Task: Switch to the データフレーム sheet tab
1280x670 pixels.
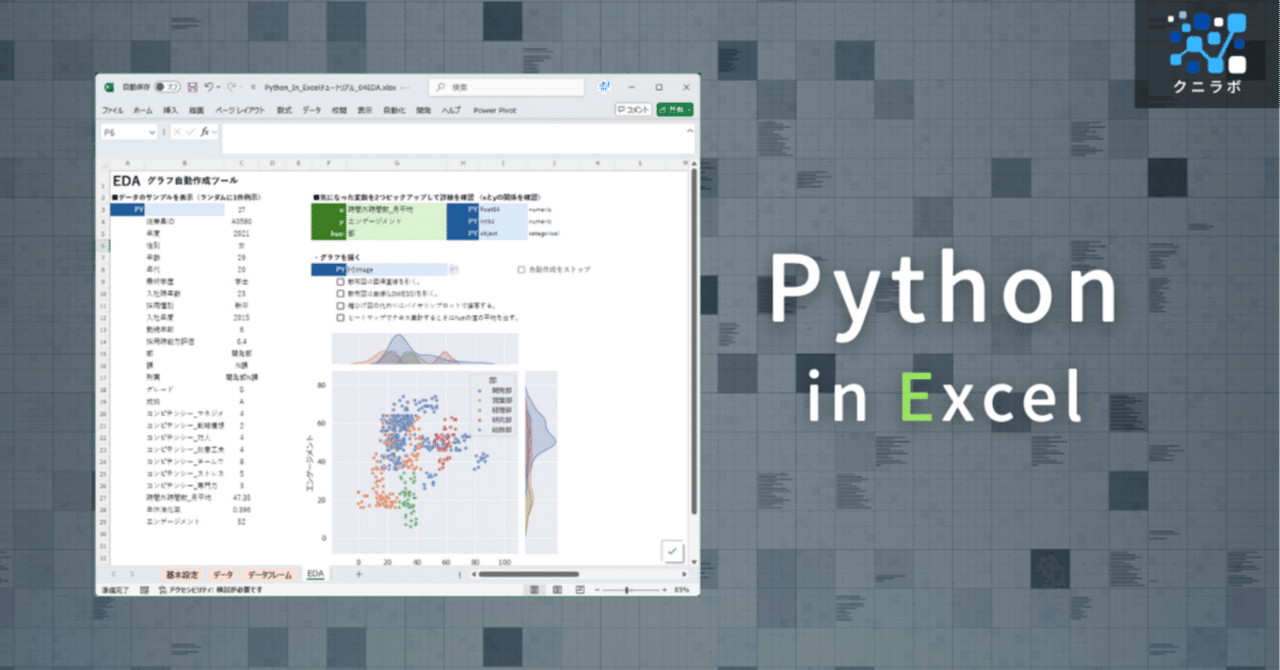Action: [x=268, y=574]
